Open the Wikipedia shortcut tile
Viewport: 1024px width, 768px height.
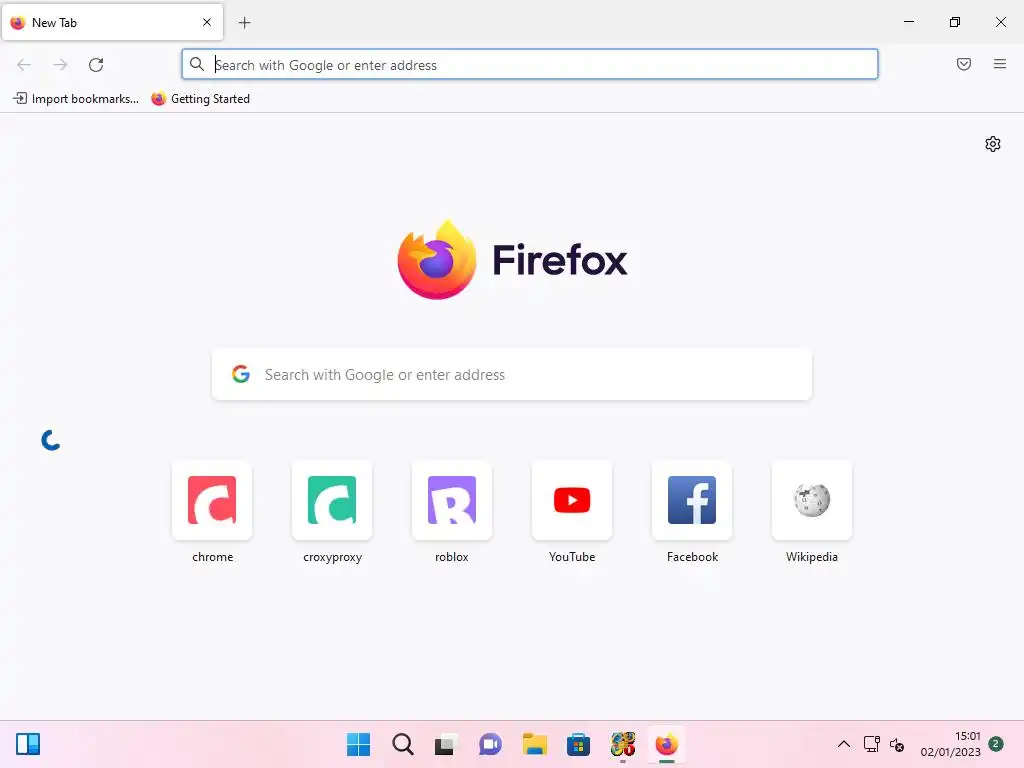[812, 513]
